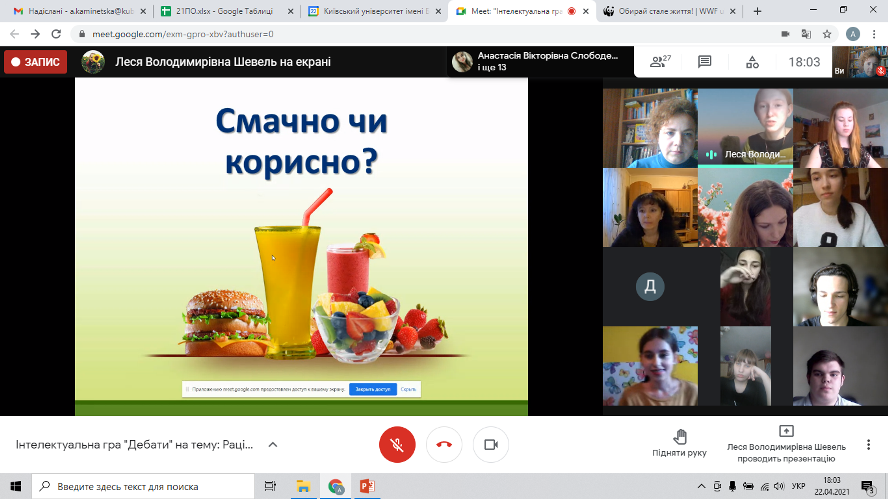Open the participants list showing 27 people

pyautogui.click(x=658, y=62)
